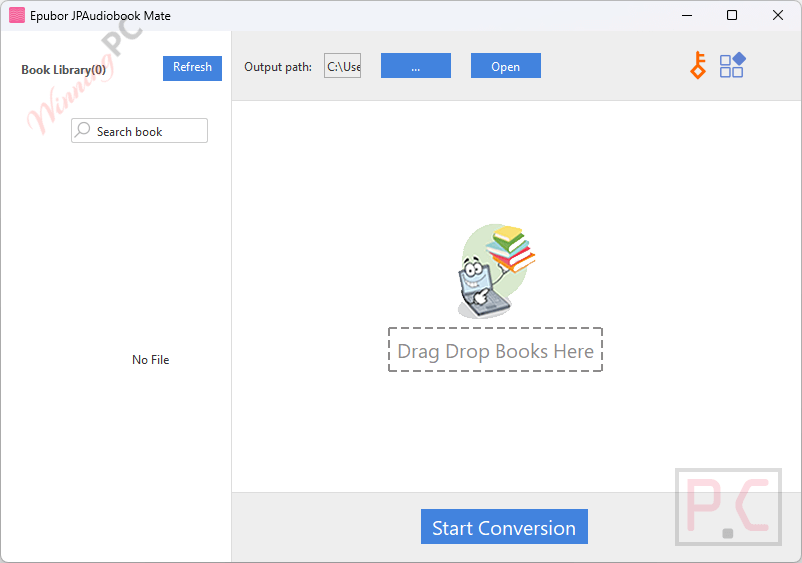Refresh the book library
Image resolution: width=802 pixels, height=563 pixels.
[x=192, y=68]
